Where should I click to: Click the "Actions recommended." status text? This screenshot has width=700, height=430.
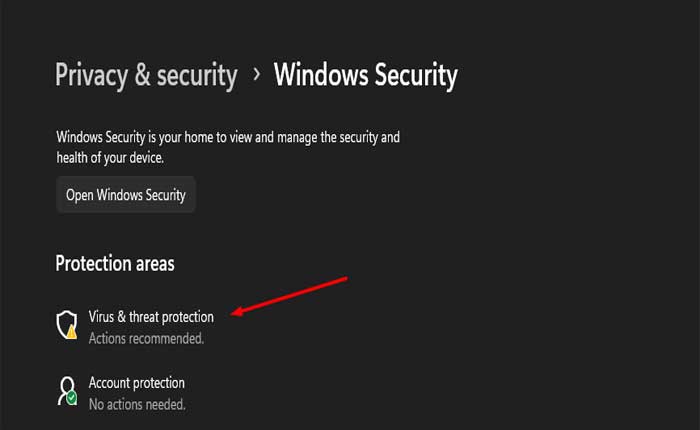[x=146, y=339]
